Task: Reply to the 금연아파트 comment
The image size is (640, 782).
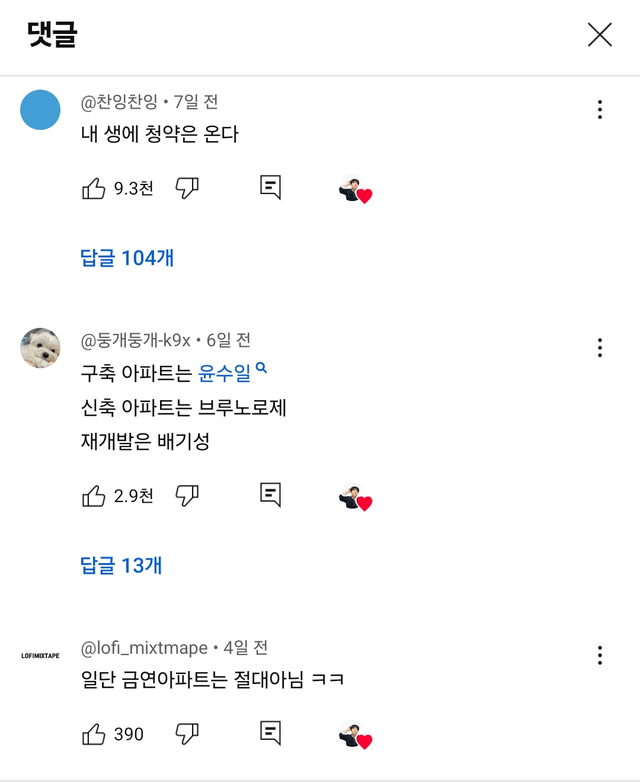Action: click(270, 734)
